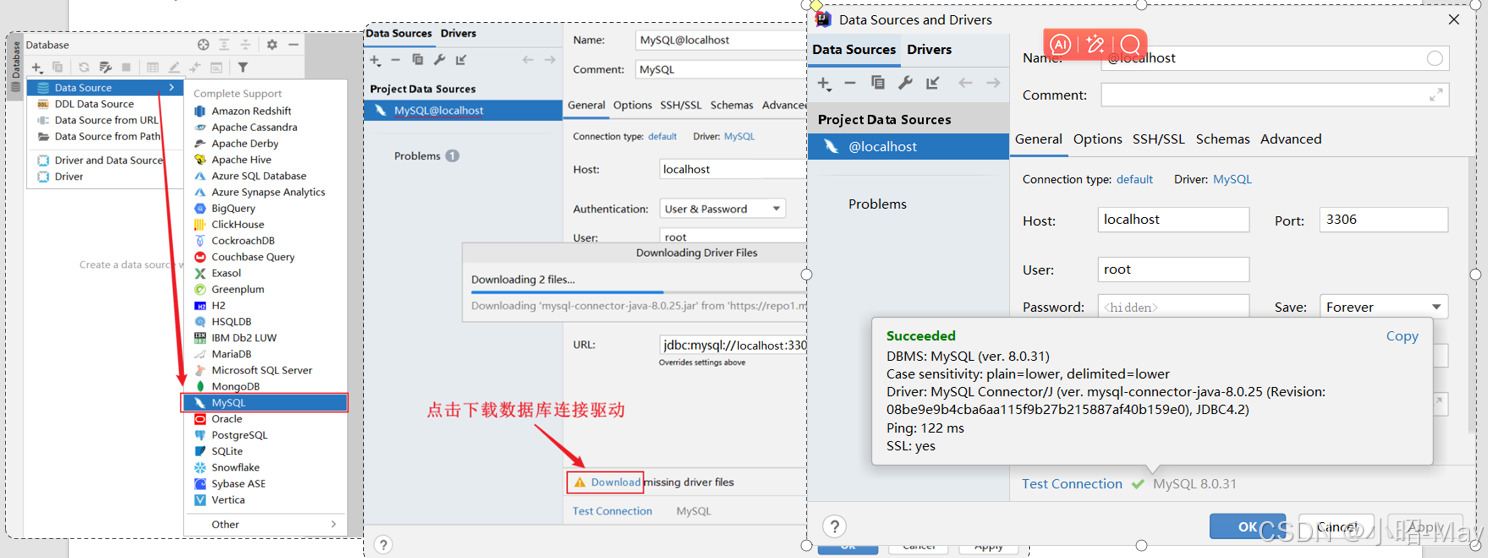Open Problems entry with badge 1
This screenshot has height=558, width=1488.
click(426, 156)
